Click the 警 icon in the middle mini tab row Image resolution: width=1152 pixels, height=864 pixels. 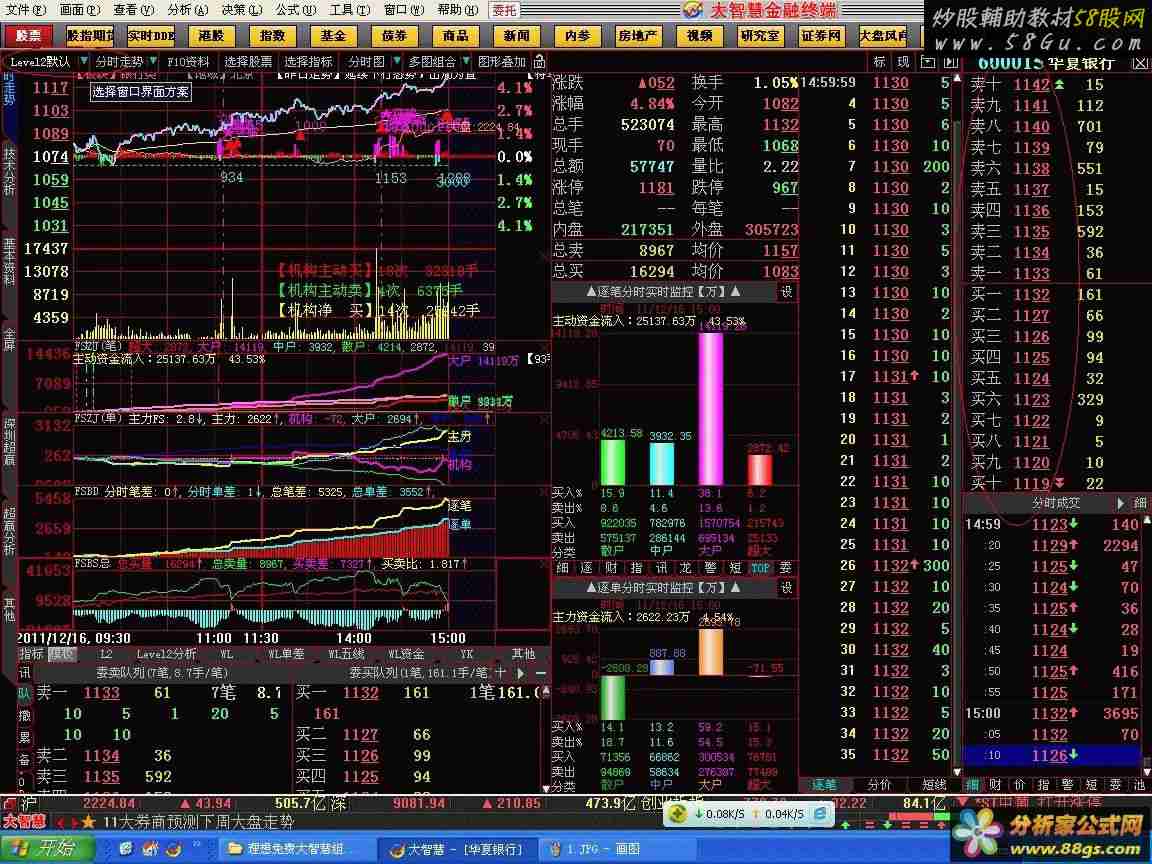[x=710, y=567]
